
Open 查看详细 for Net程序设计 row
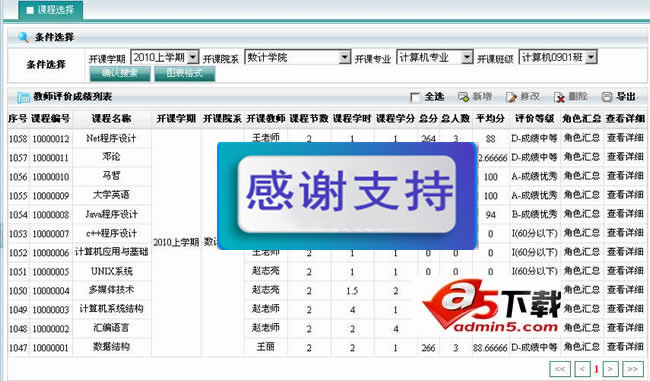[625, 138]
